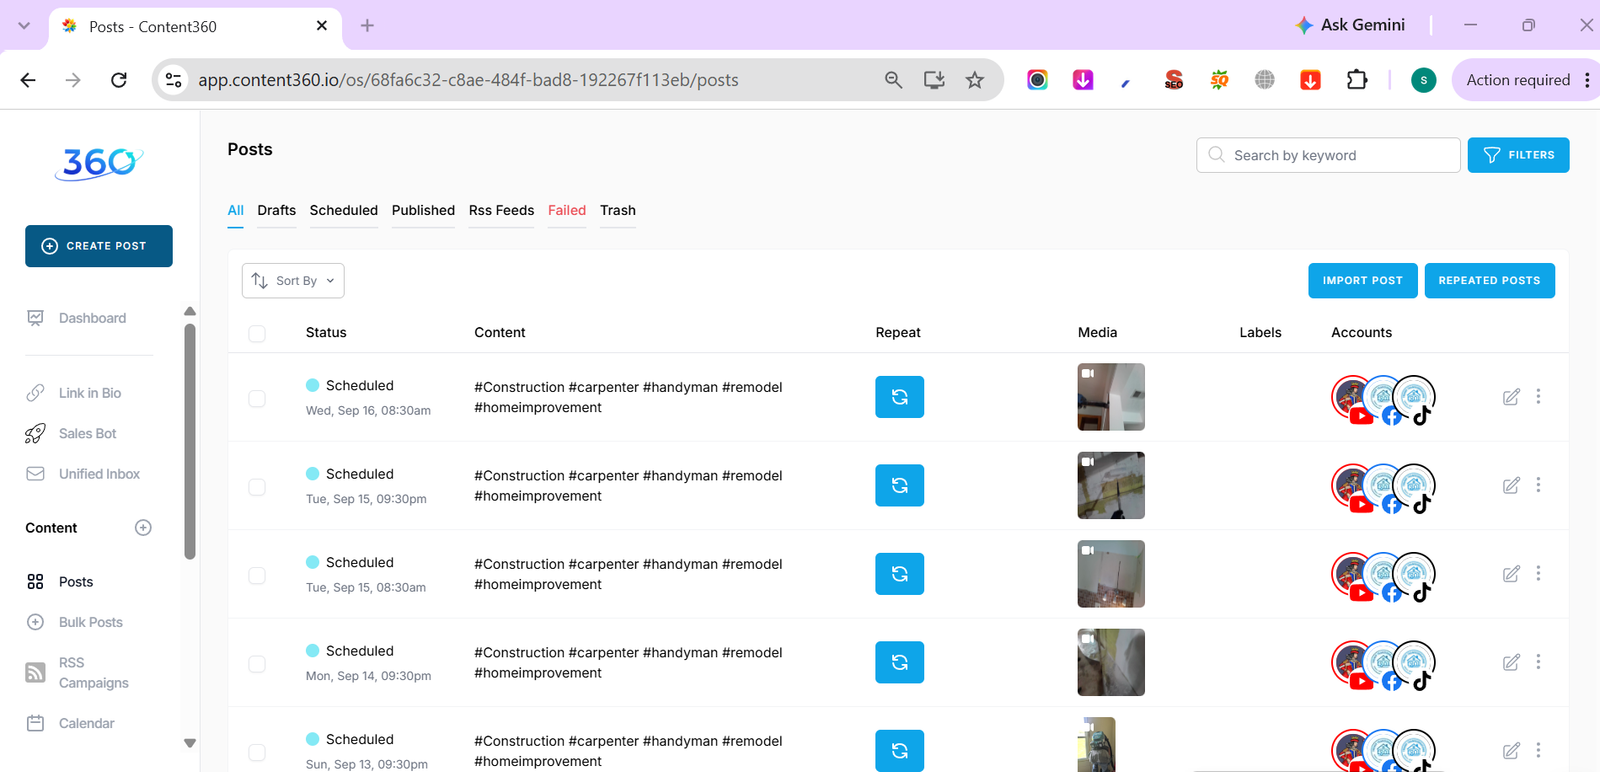Image resolution: width=1600 pixels, height=772 pixels.
Task: Open the browser Extensions puzzle icon
Action: pyautogui.click(x=1357, y=80)
